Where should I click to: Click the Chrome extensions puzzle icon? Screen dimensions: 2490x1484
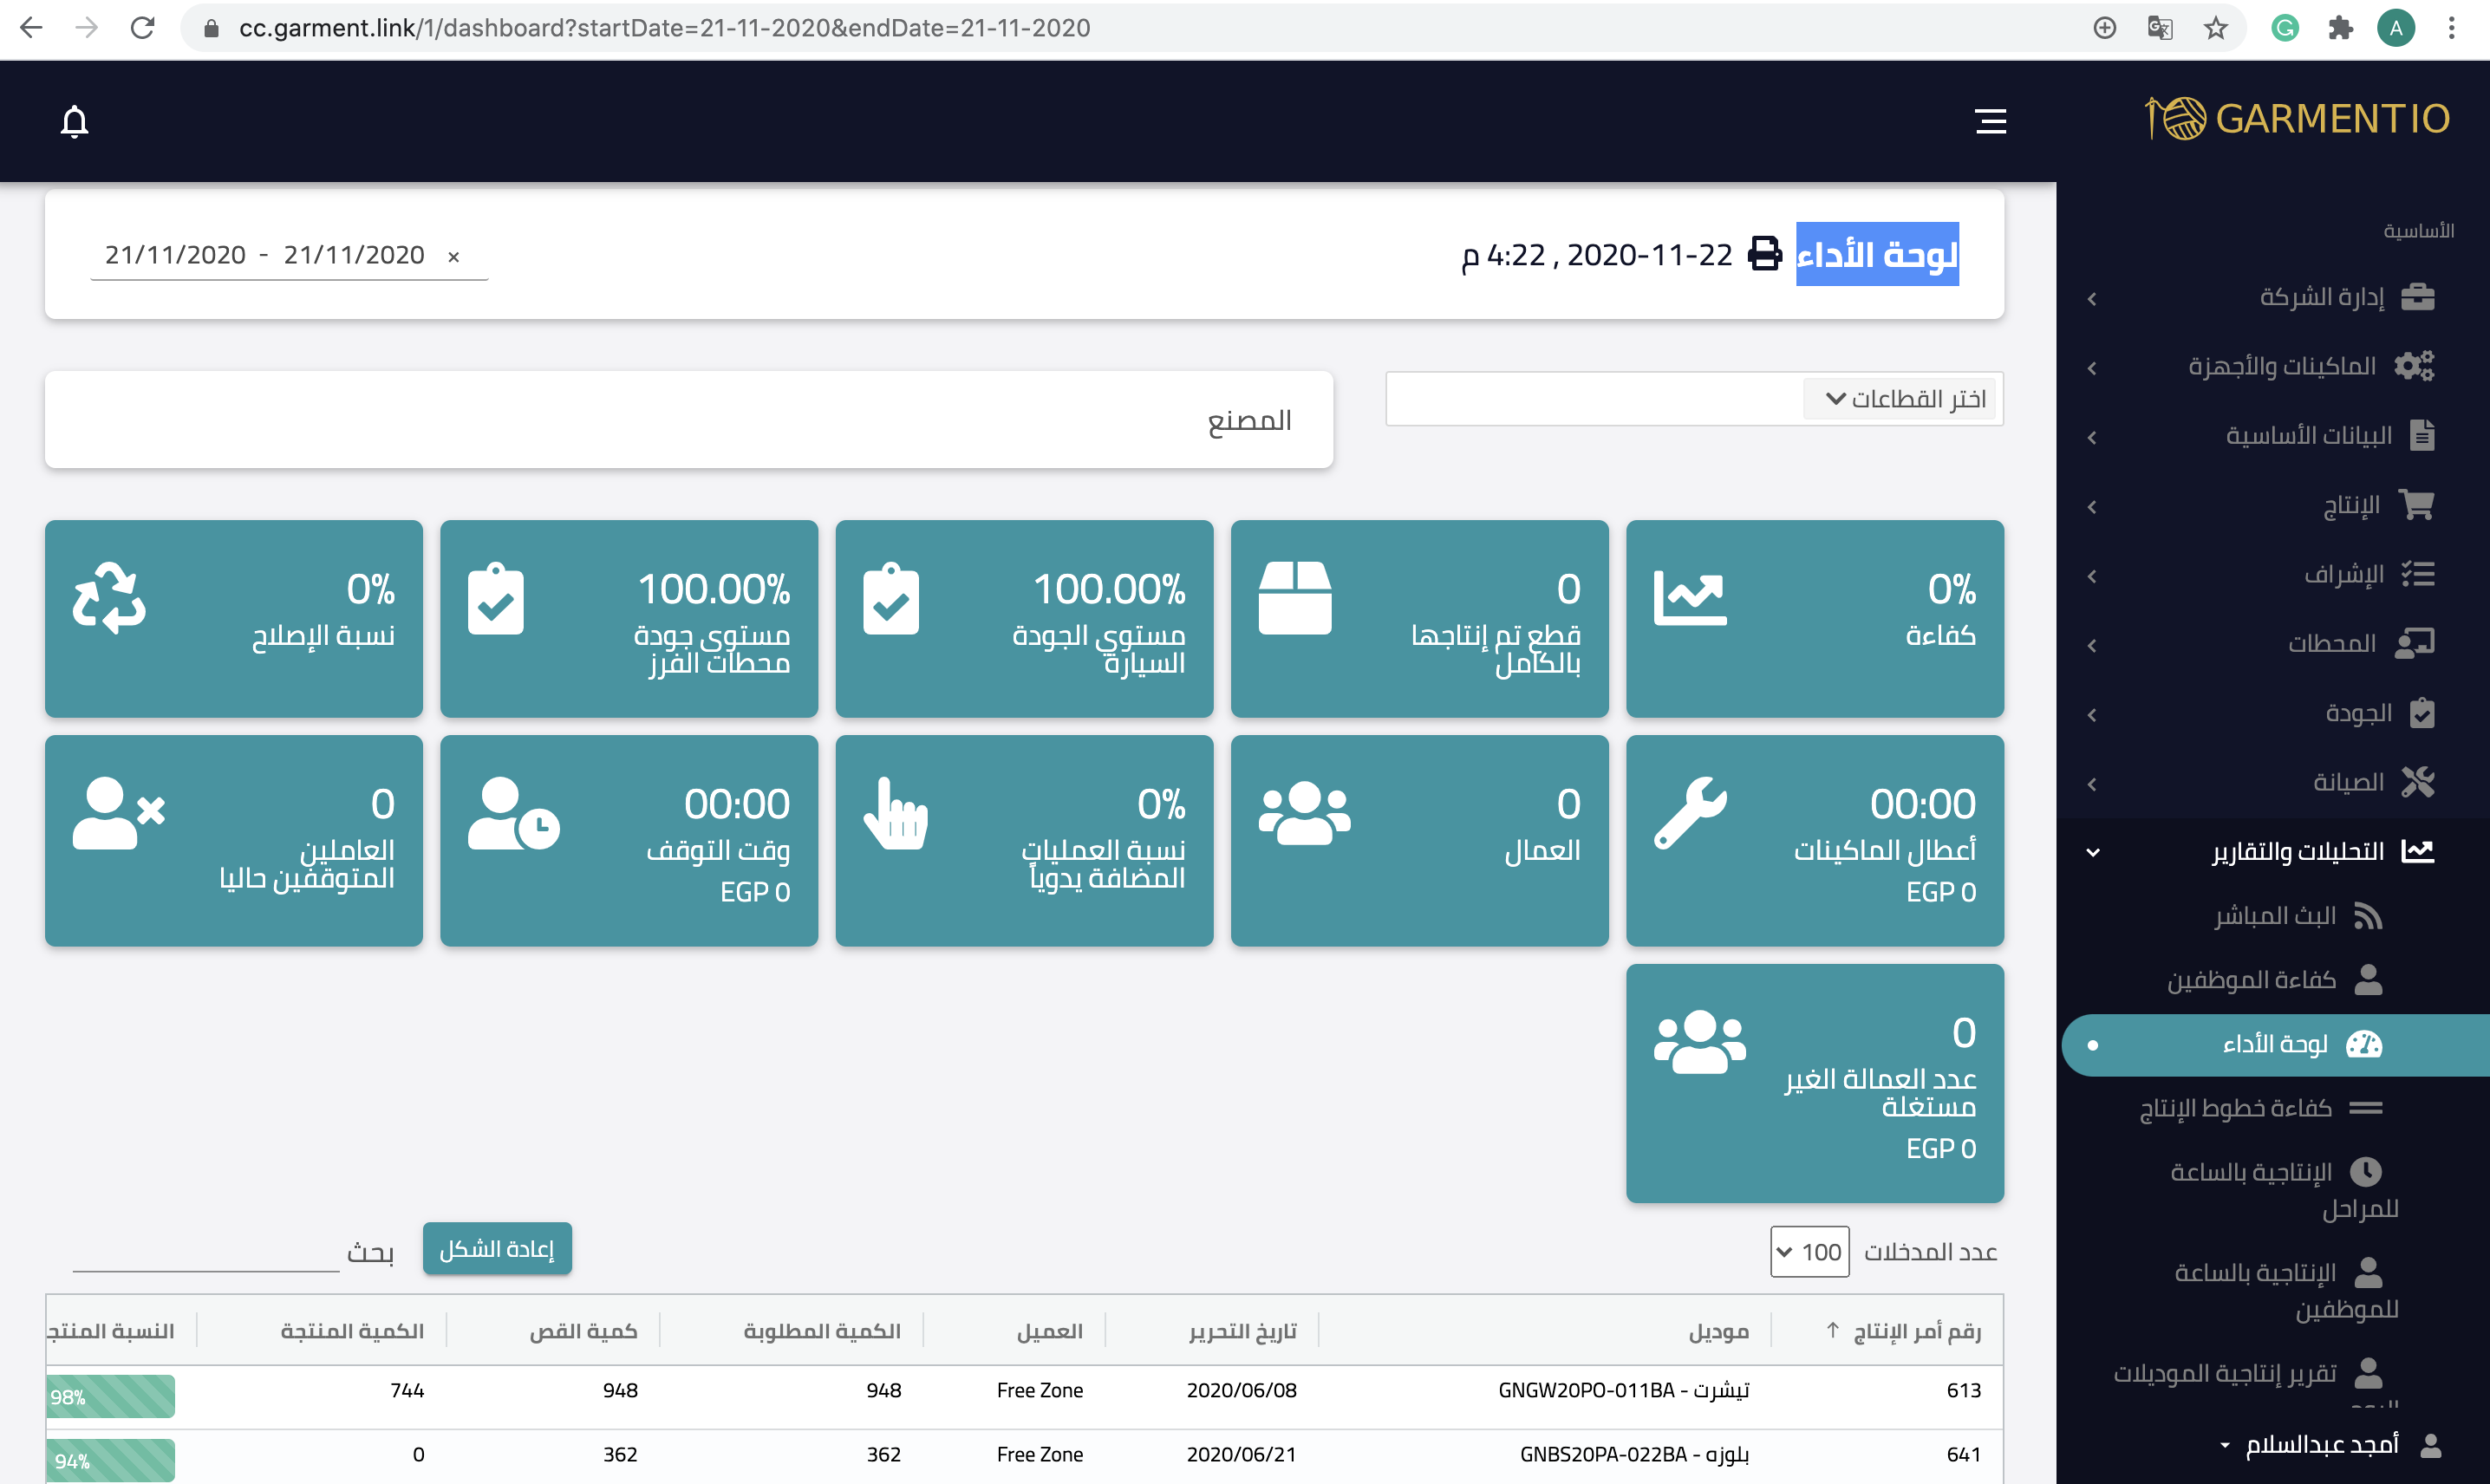(x=2340, y=28)
